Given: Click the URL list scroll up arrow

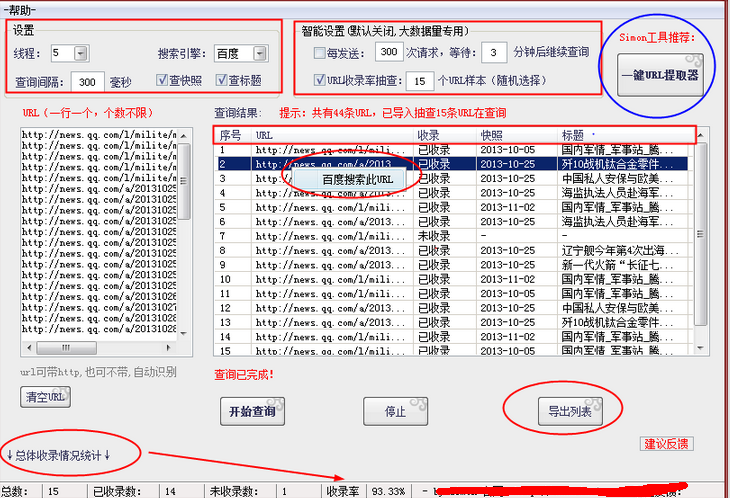Looking at the screenshot, I should coord(183,135).
